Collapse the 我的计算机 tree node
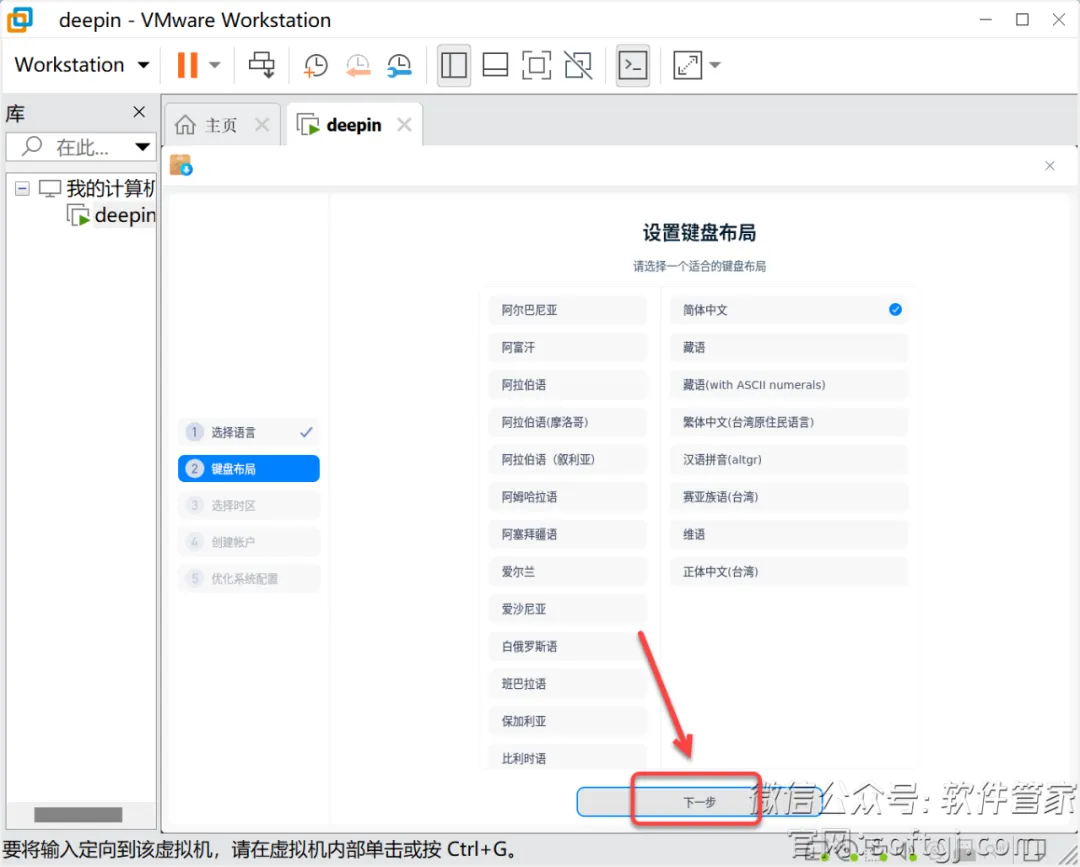Viewport: 1080px width, 867px height. (x=22, y=188)
